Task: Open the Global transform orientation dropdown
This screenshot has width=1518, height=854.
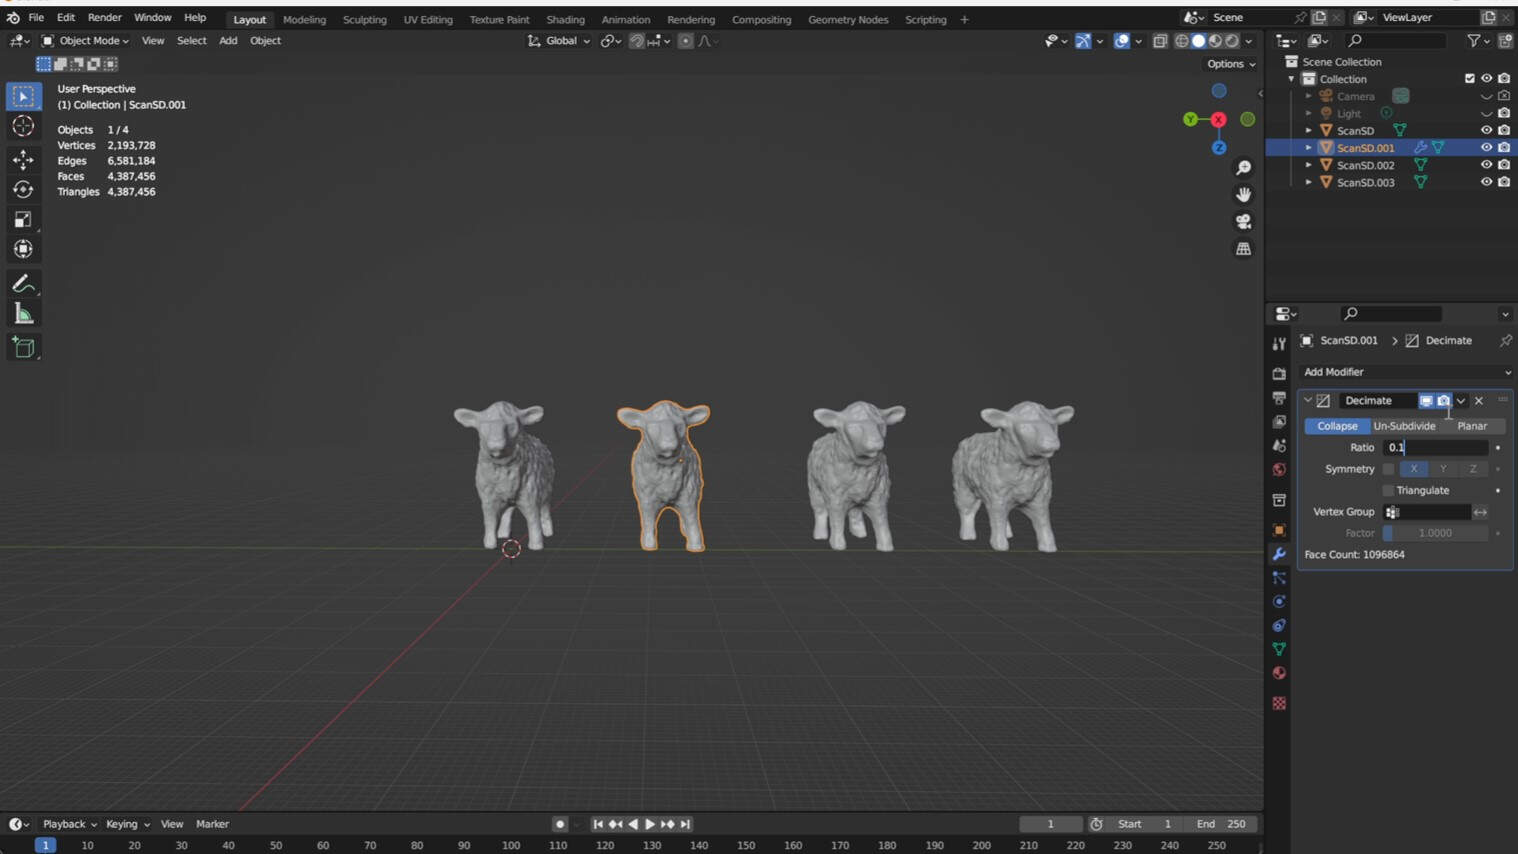Action: (x=559, y=41)
